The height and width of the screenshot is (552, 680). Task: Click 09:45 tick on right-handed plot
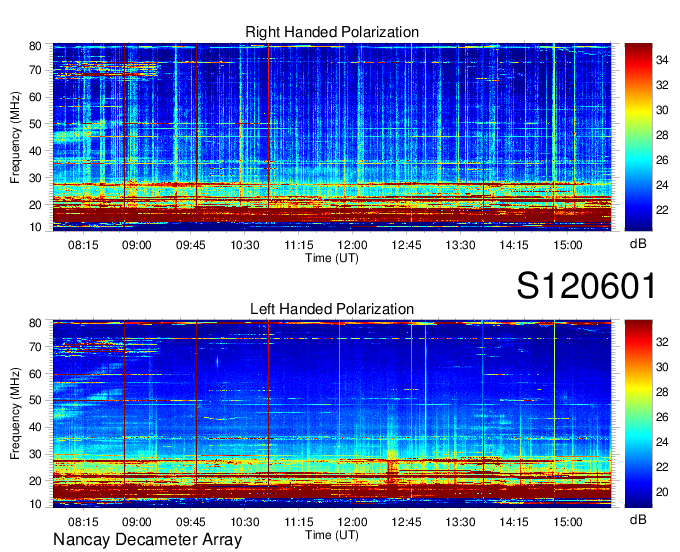click(190, 245)
